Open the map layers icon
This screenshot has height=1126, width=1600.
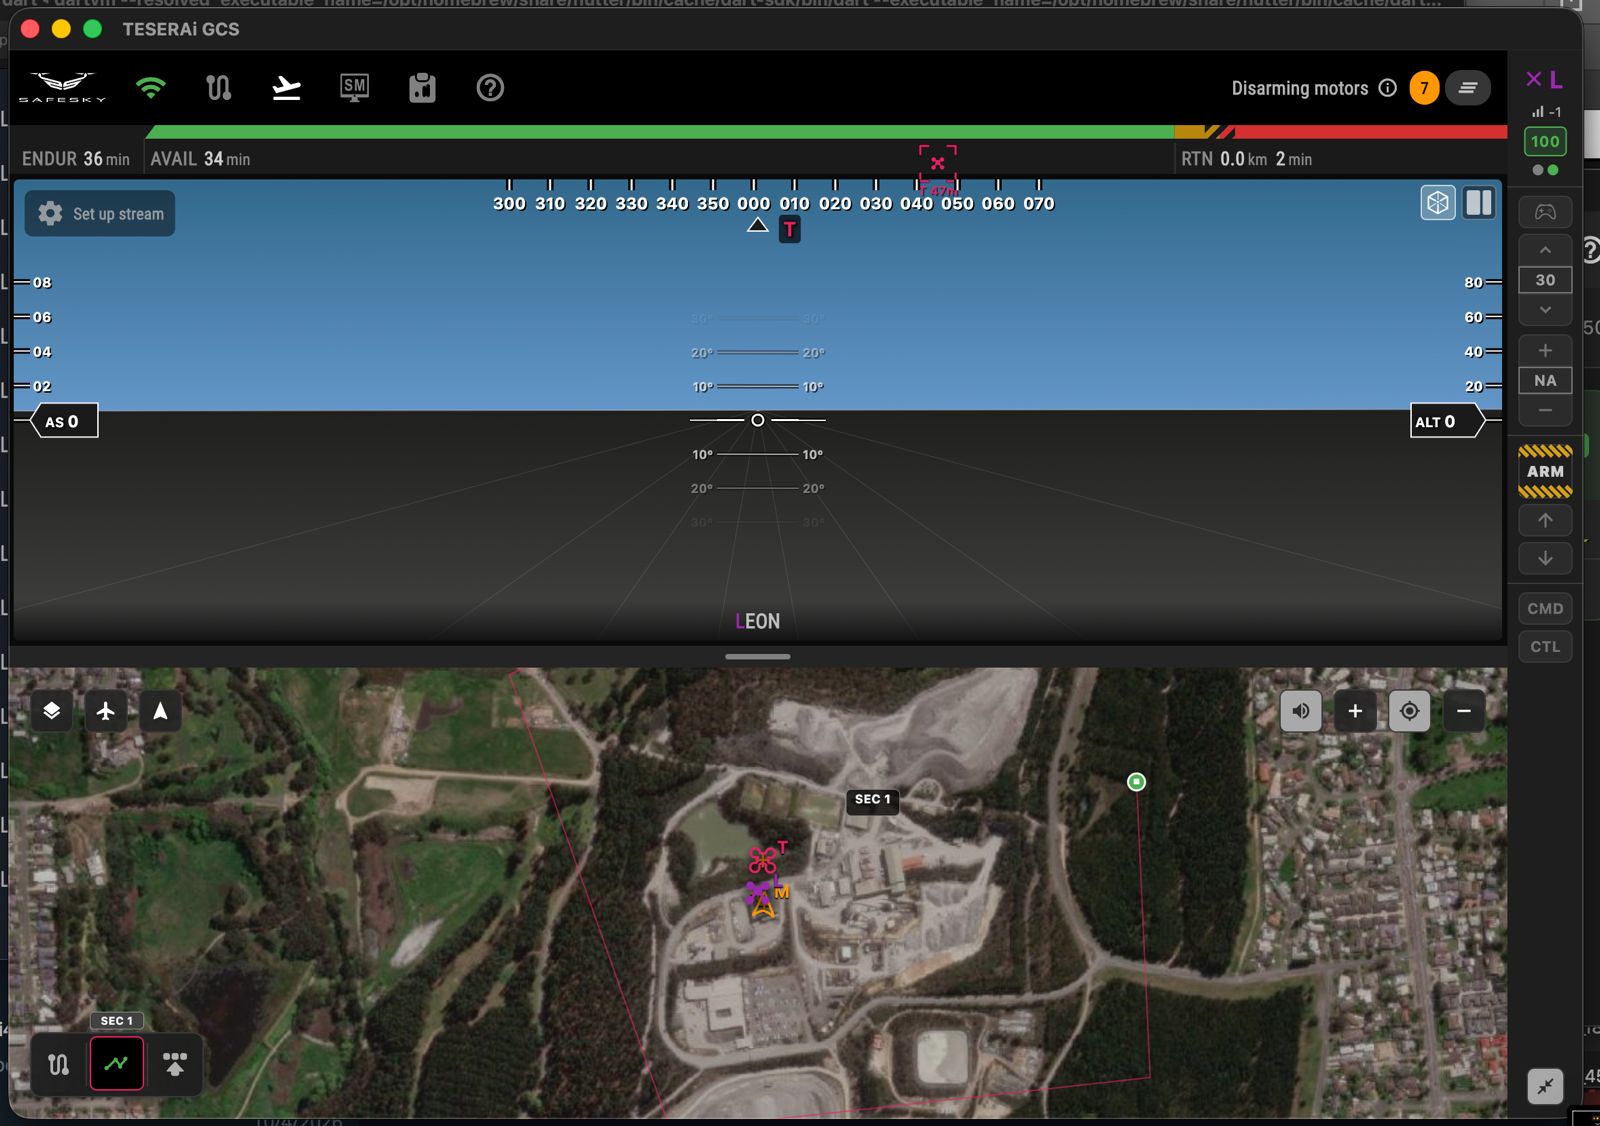pos(52,711)
